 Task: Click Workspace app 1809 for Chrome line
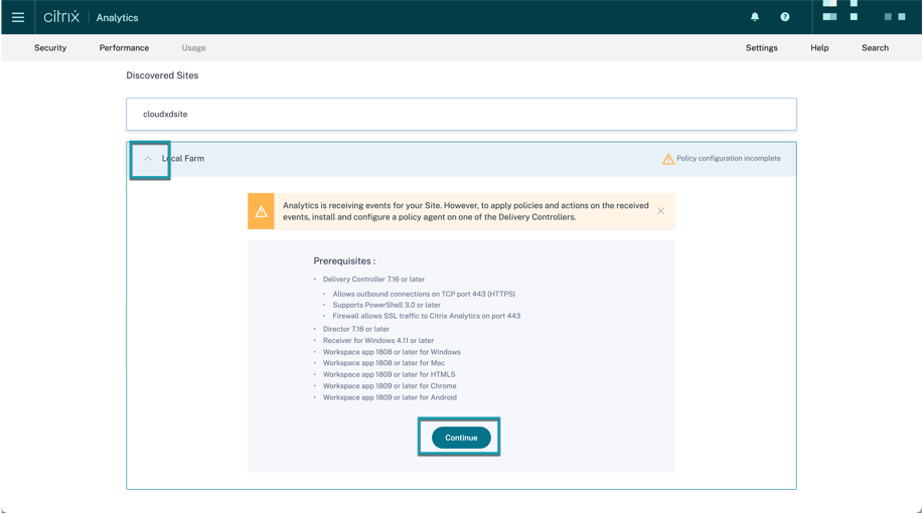tap(389, 386)
